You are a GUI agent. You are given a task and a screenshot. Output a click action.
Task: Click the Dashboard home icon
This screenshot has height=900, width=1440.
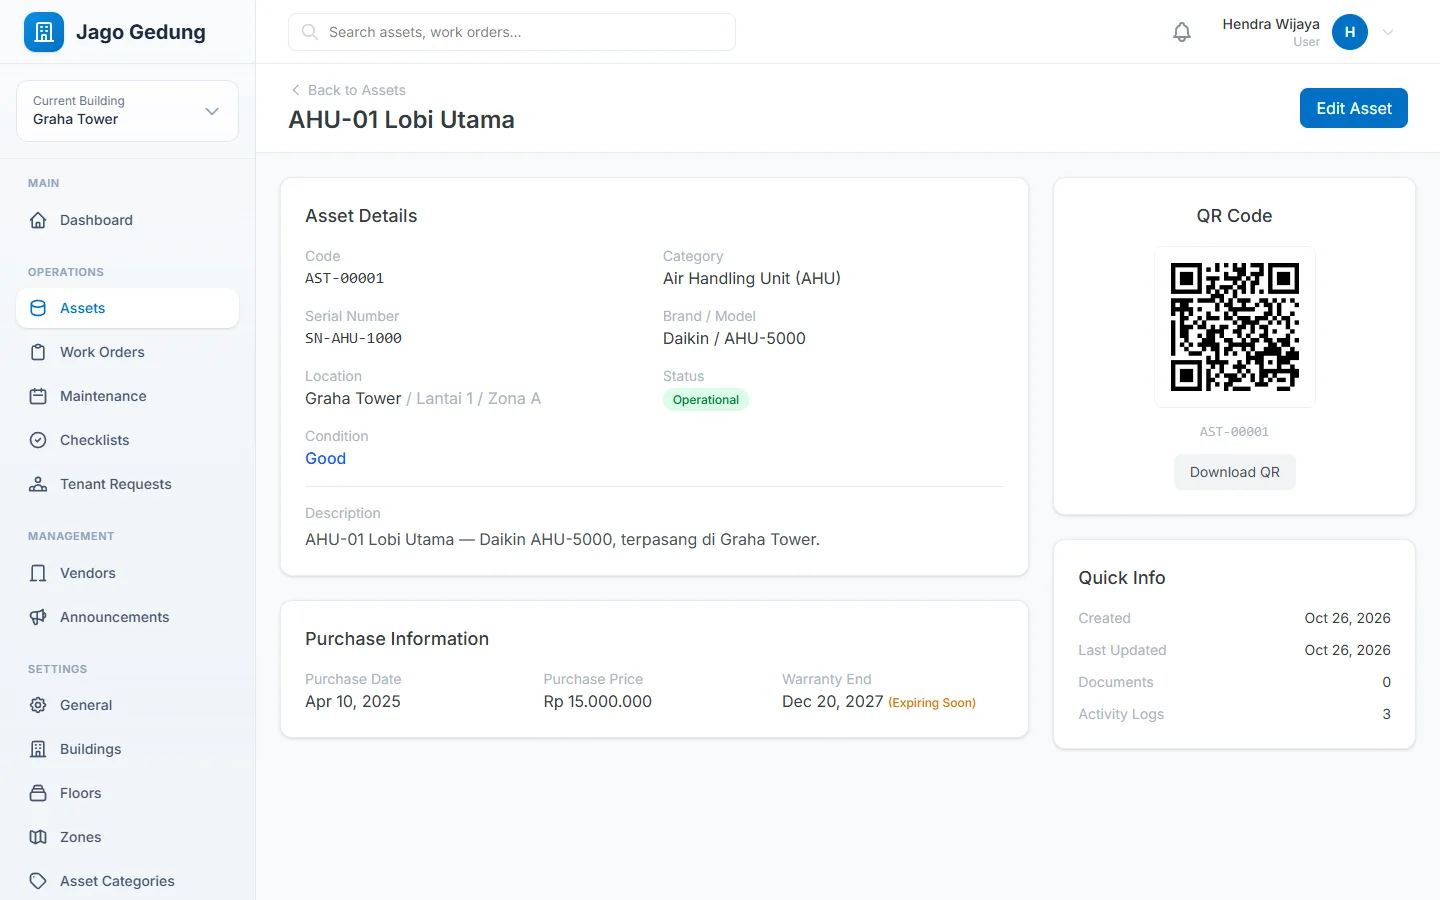point(38,220)
